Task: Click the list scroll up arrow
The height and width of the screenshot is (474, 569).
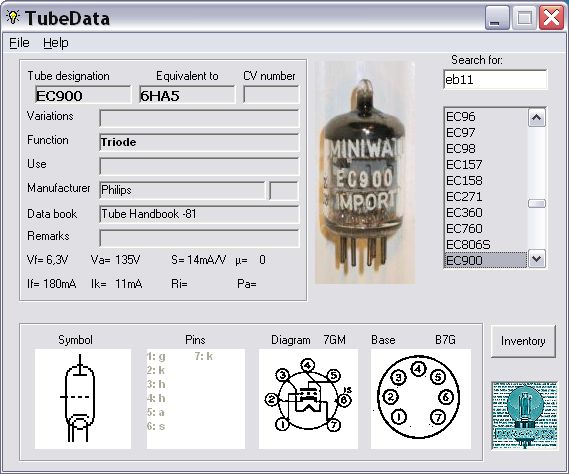Action: point(537,118)
